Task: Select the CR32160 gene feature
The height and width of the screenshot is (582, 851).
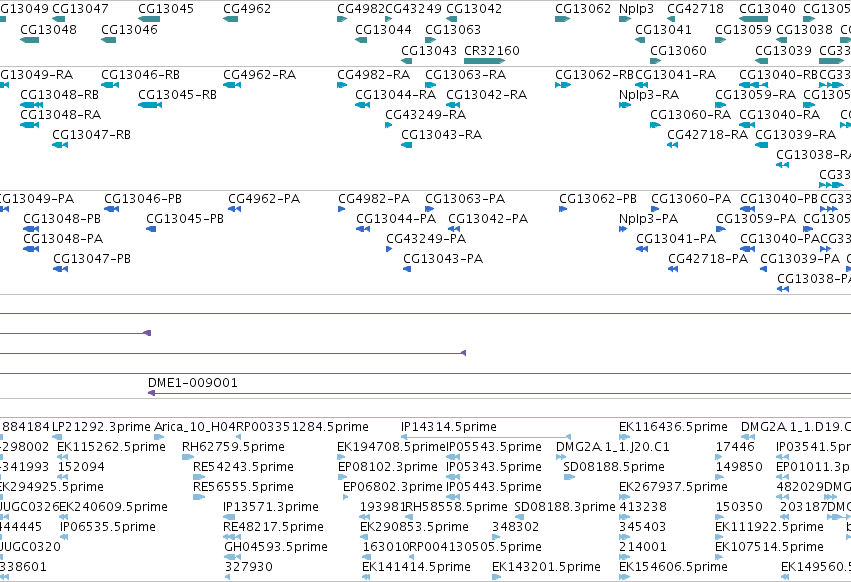Action: coord(484,61)
